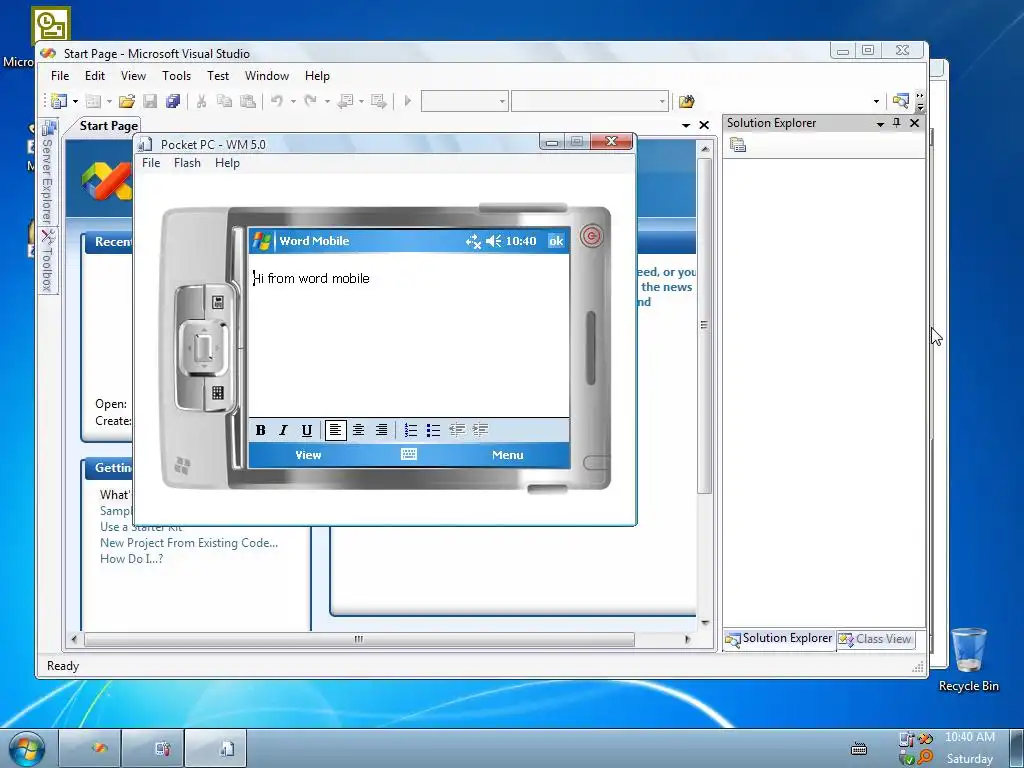
Task: Open Visual Studio Edit menu
Action: [x=95, y=76]
